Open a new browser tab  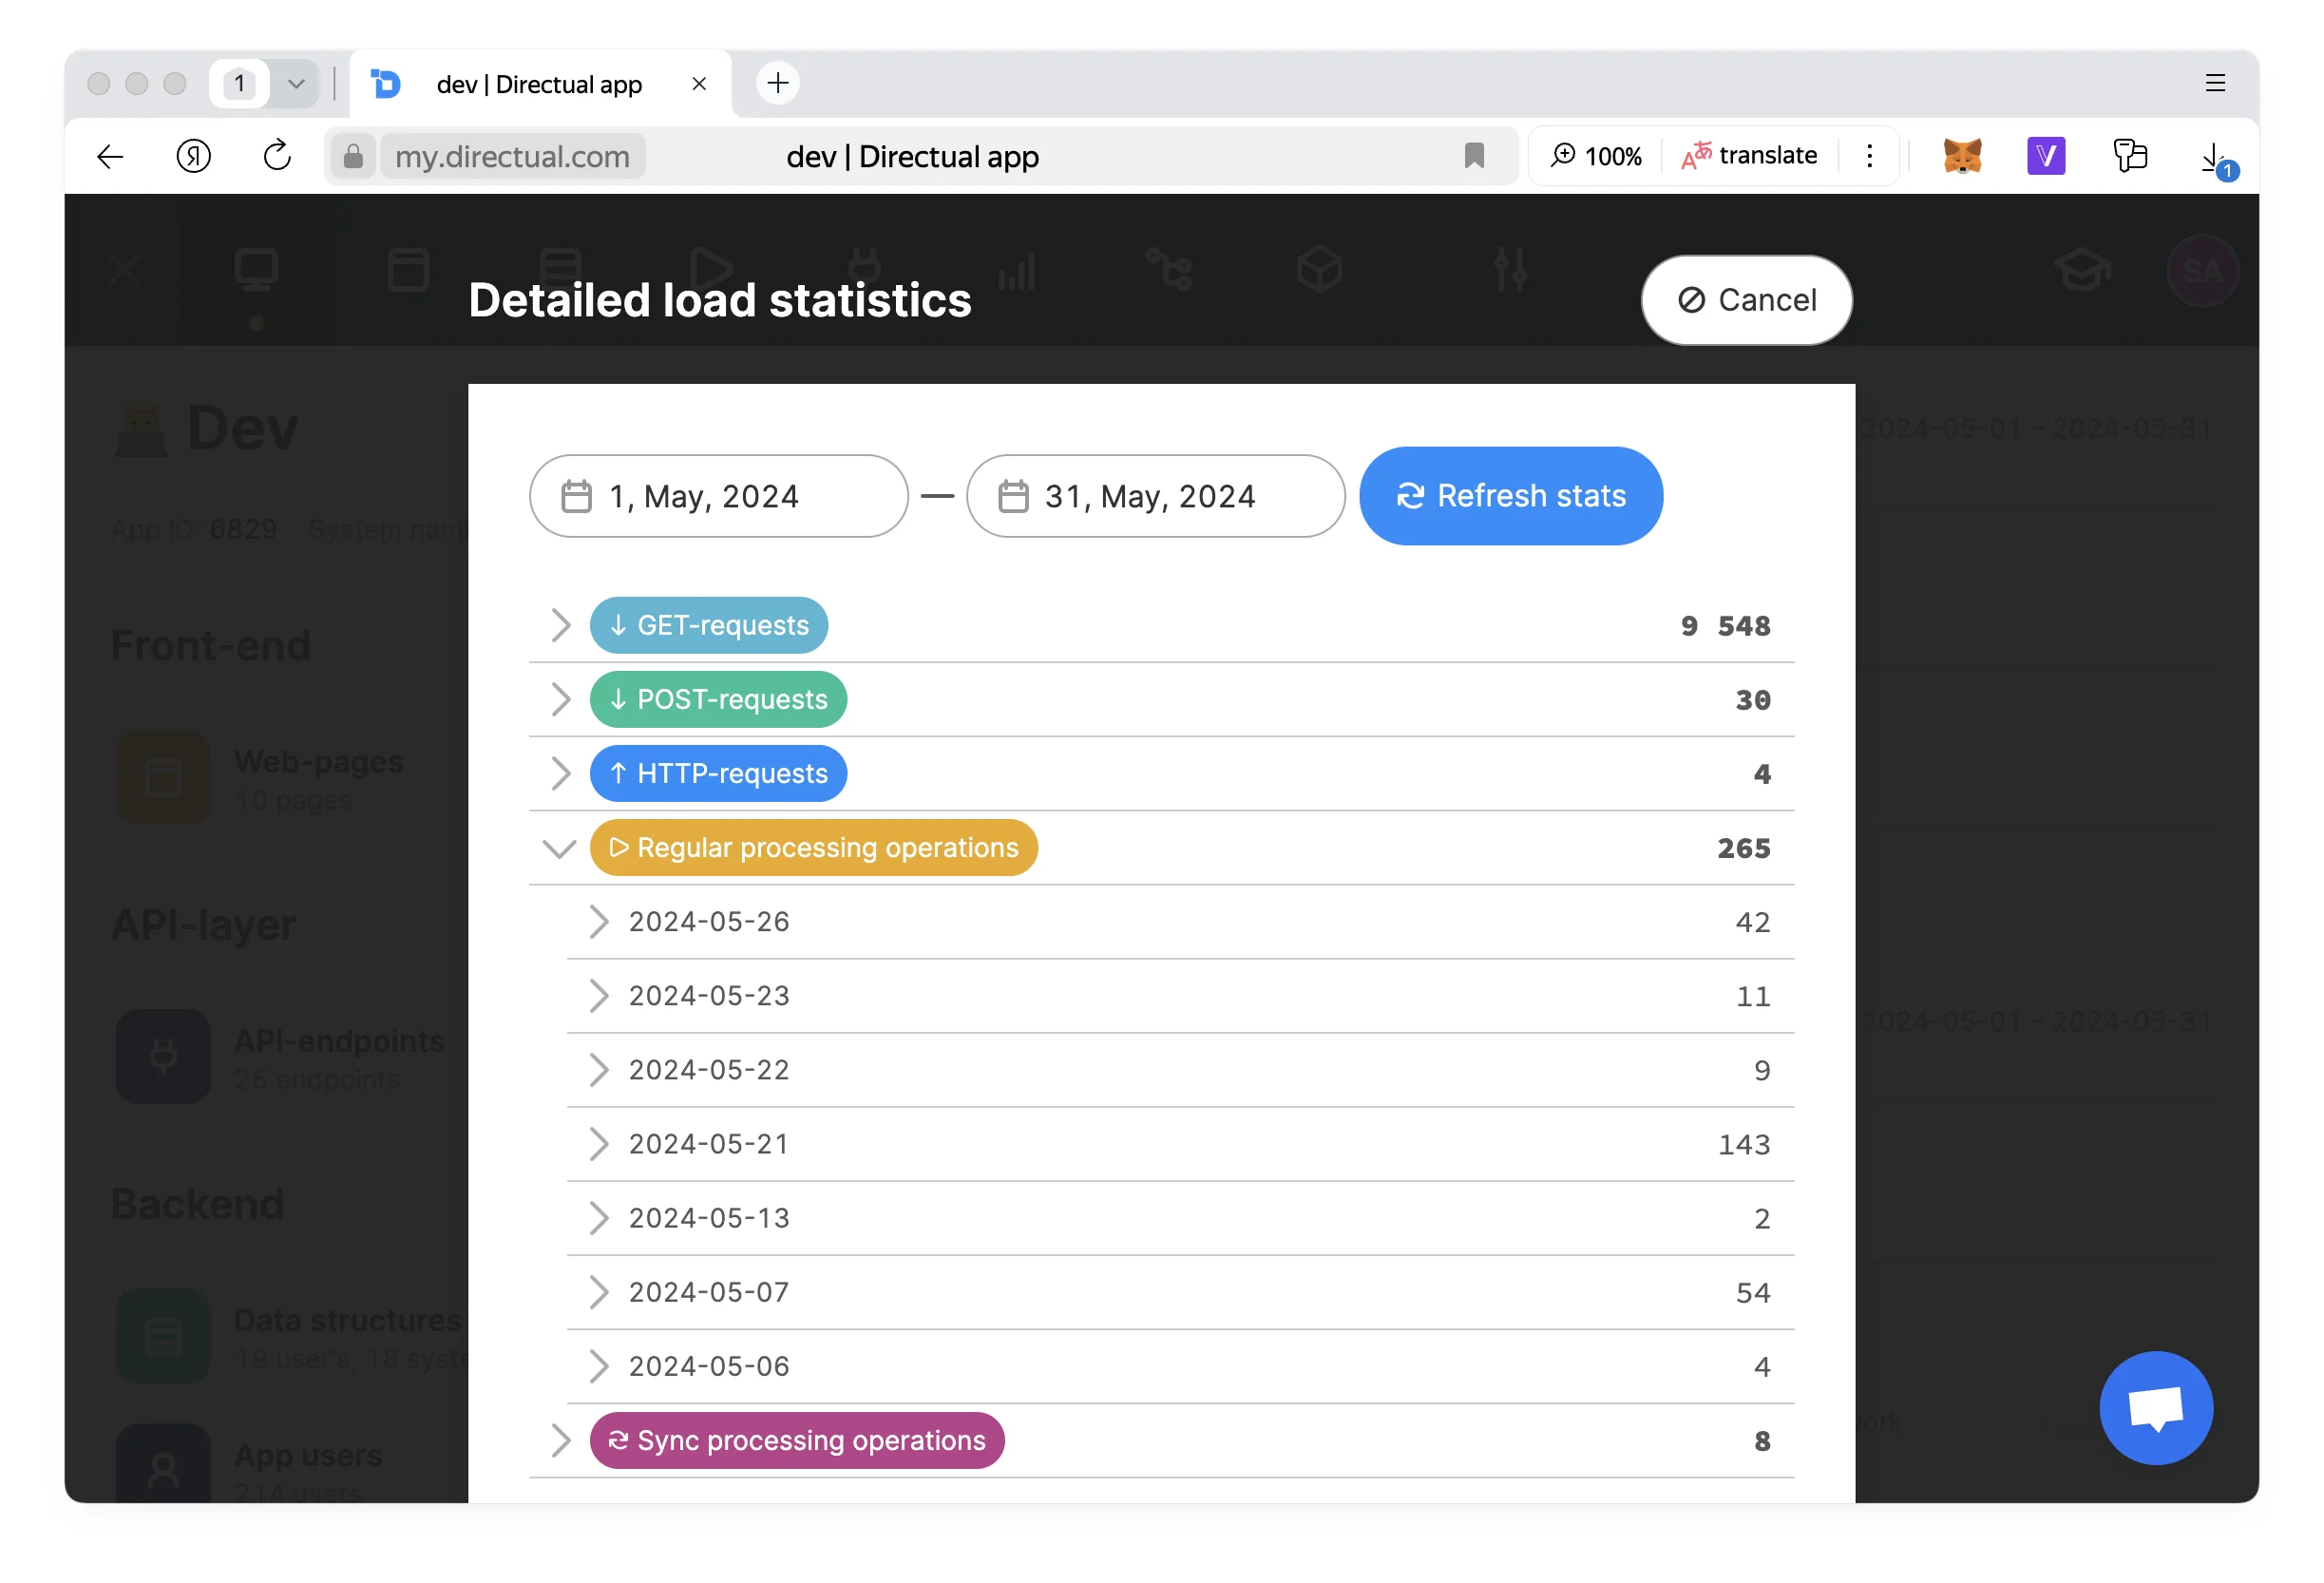(x=777, y=83)
